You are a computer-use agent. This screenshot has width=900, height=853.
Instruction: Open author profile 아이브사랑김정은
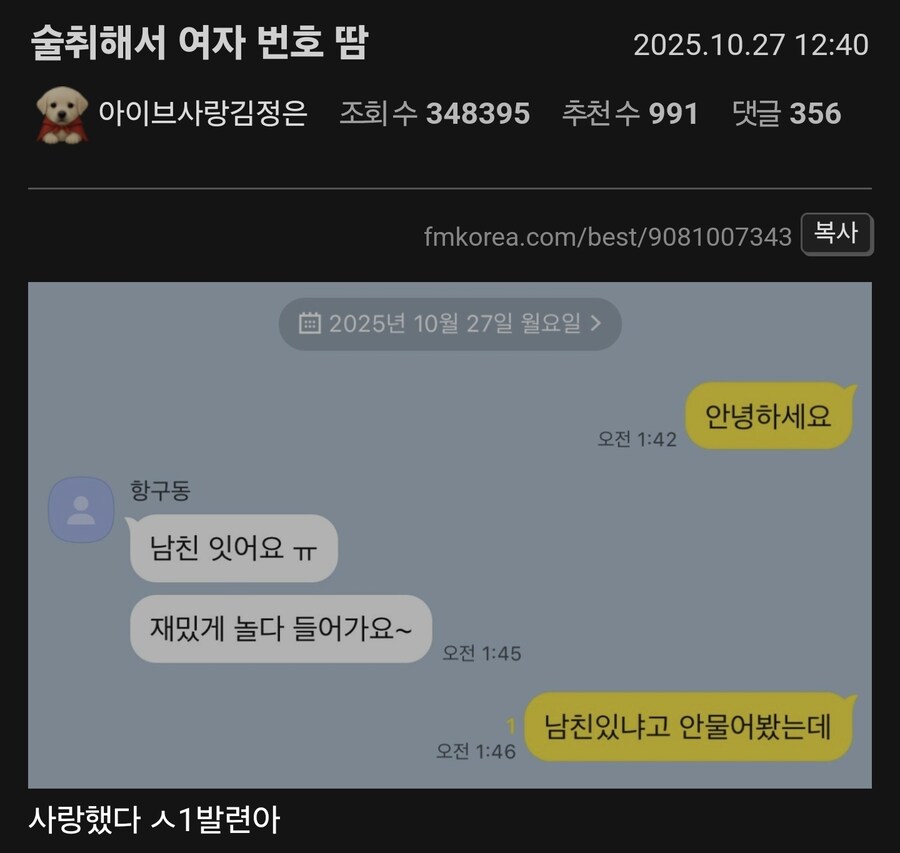[203, 113]
